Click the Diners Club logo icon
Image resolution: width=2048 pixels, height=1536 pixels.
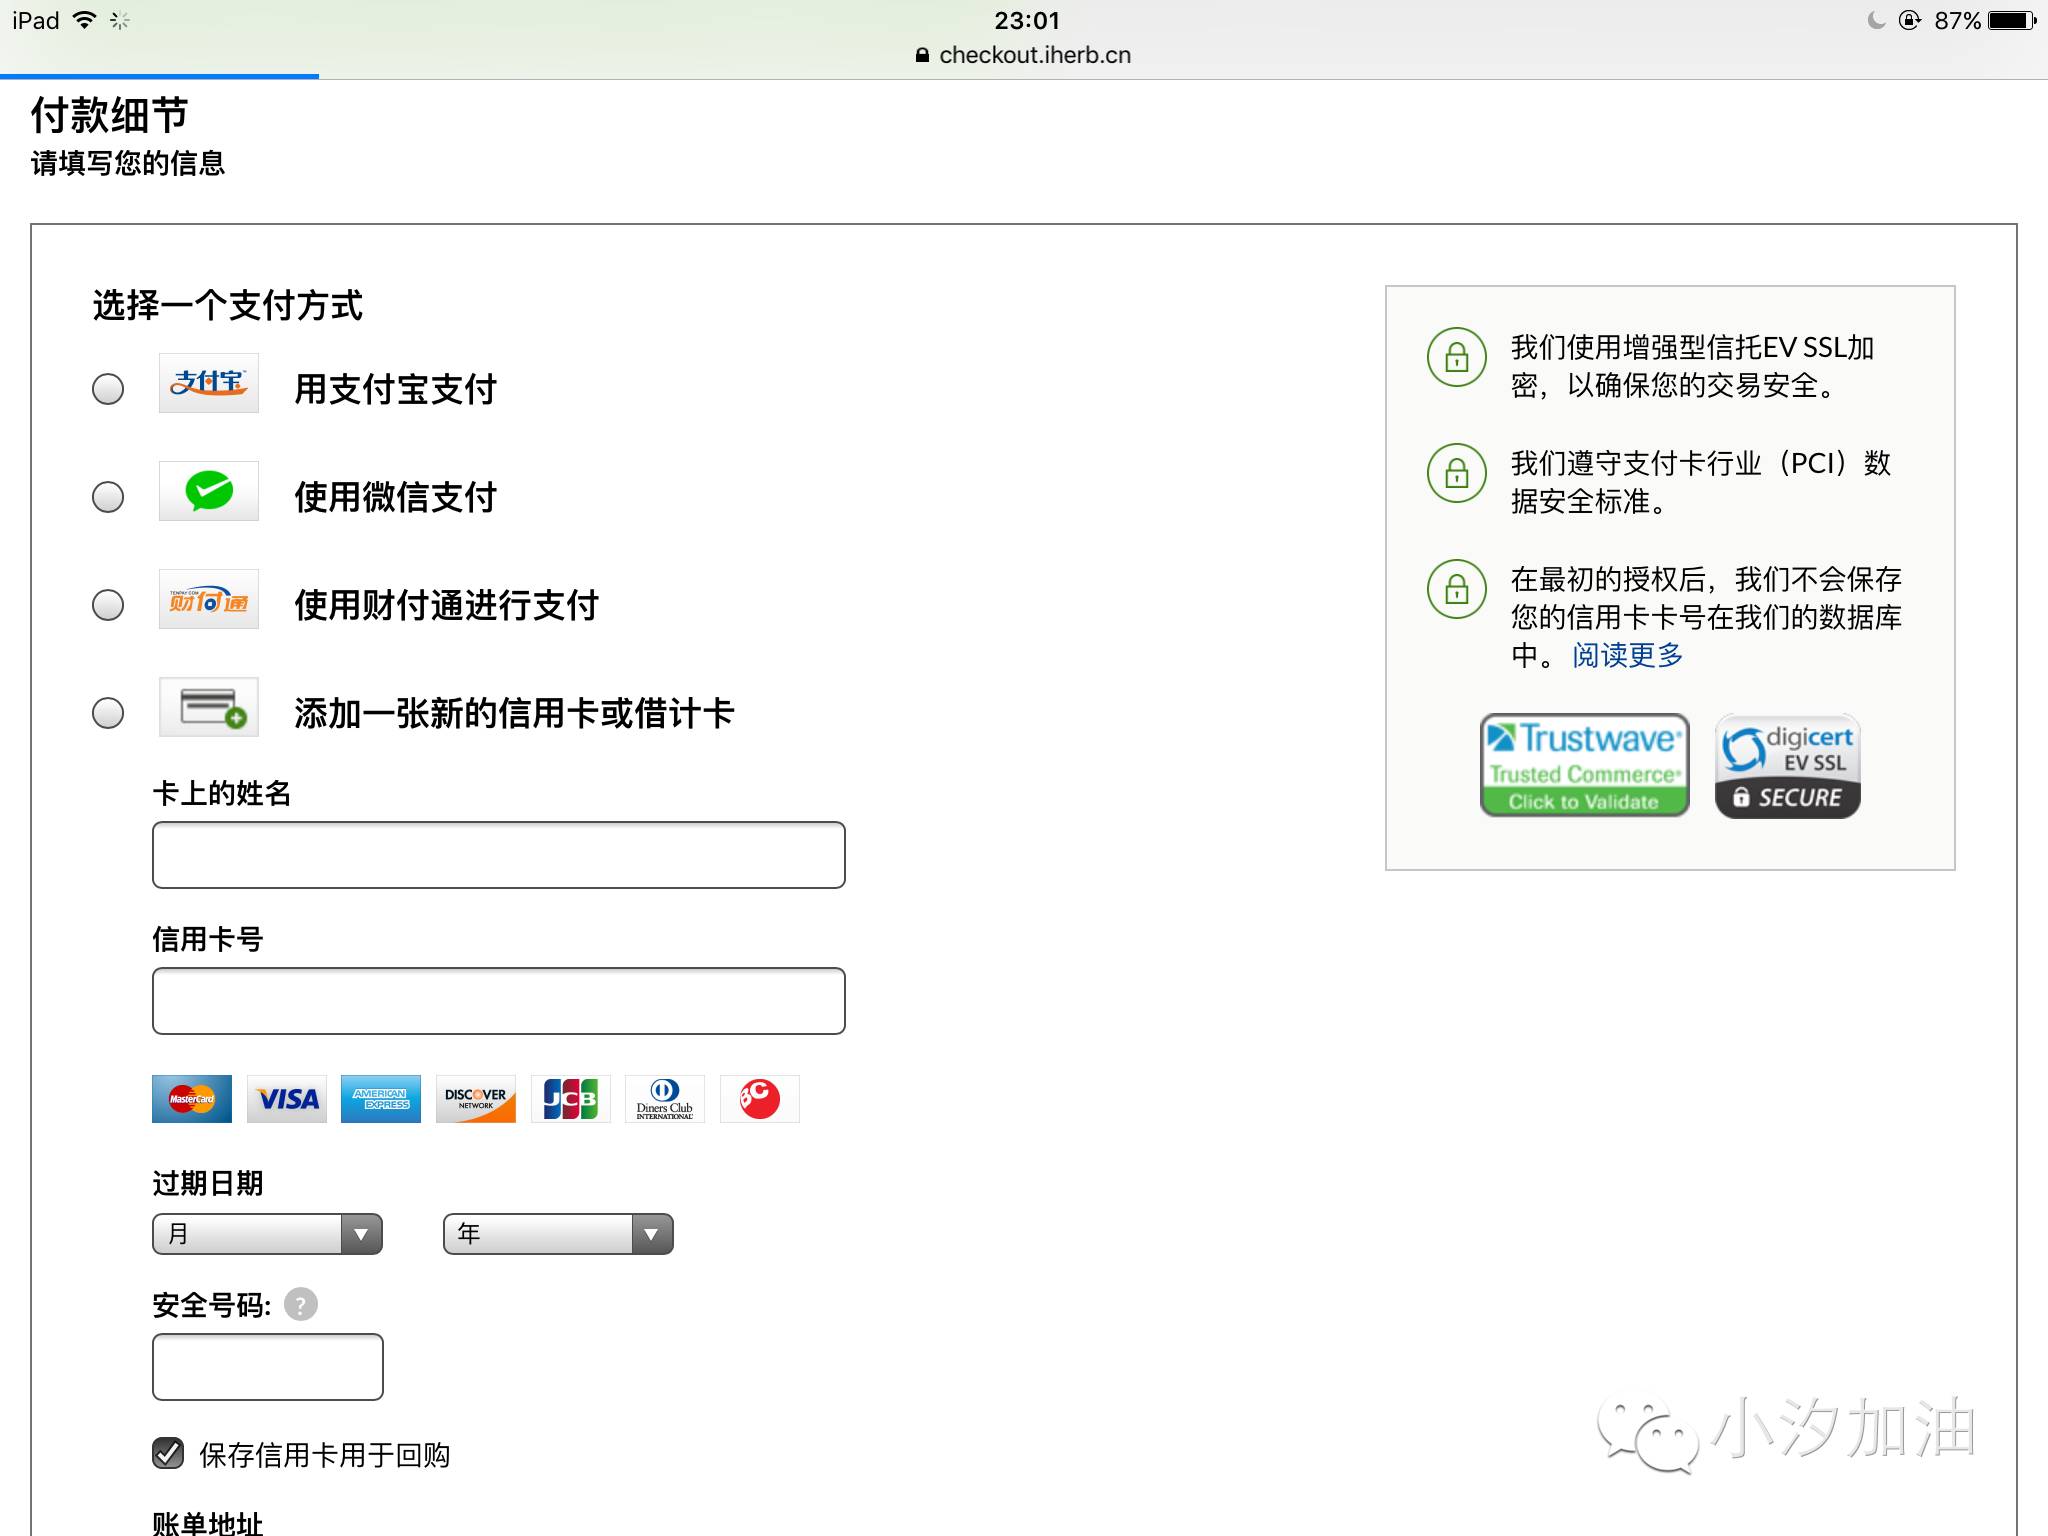(664, 1098)
